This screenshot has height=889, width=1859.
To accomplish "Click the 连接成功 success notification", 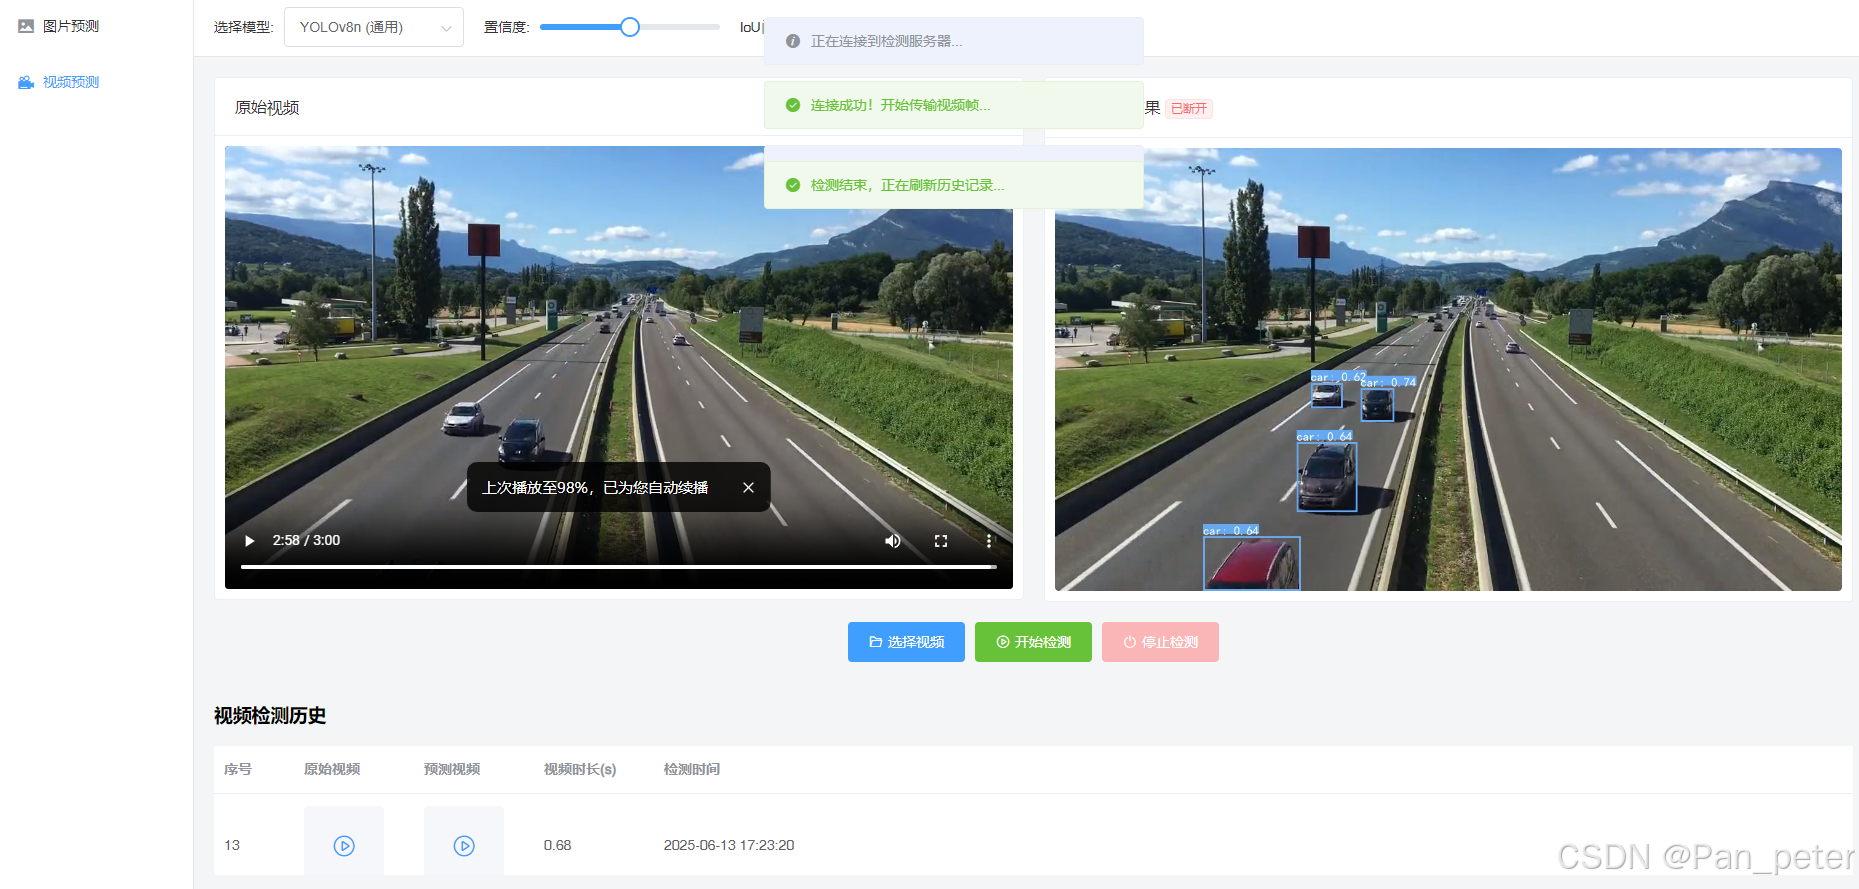I will coord(954,105).
